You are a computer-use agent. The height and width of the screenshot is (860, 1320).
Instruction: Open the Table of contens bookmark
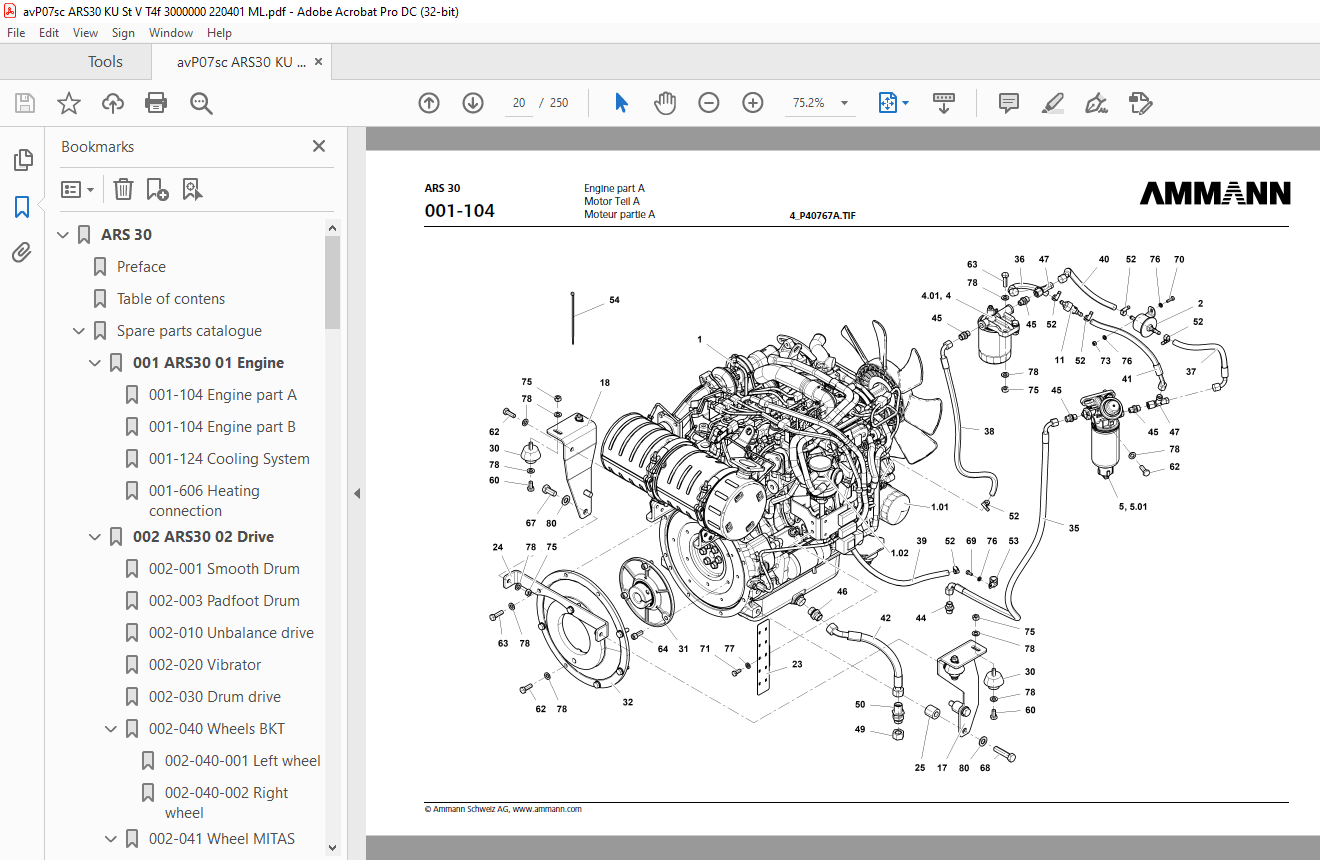[x=171, y=299]
